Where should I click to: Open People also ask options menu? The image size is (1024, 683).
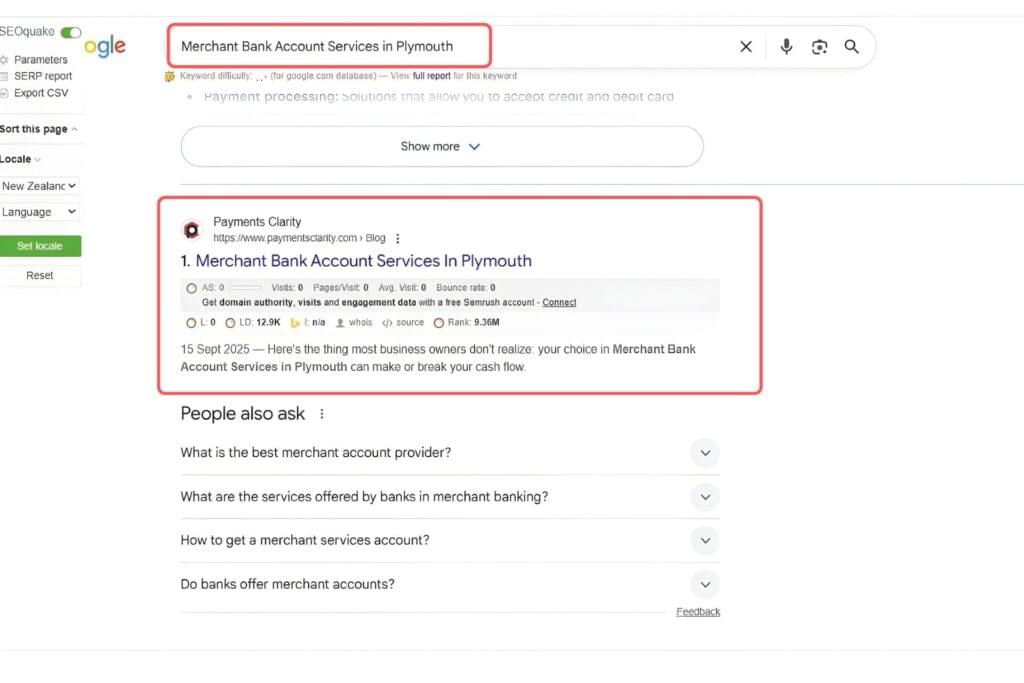322,414
